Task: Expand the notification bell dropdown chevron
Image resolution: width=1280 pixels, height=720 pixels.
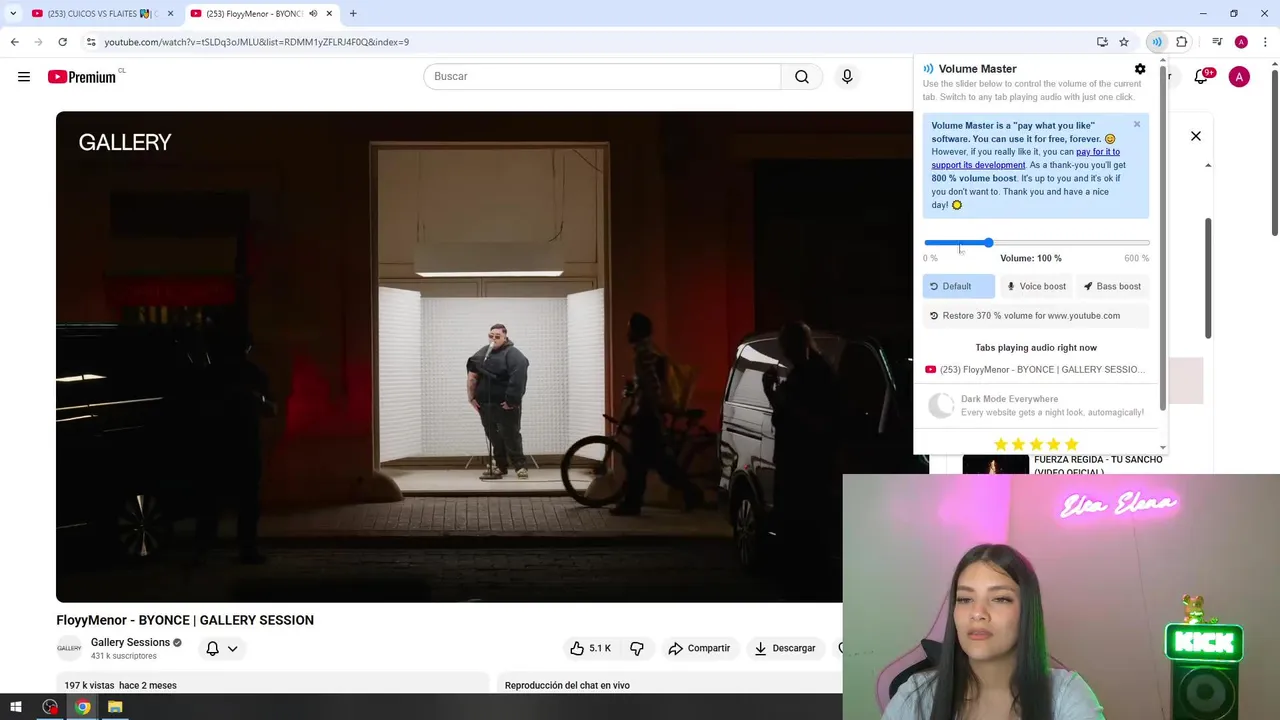Action: coord(232,648)
